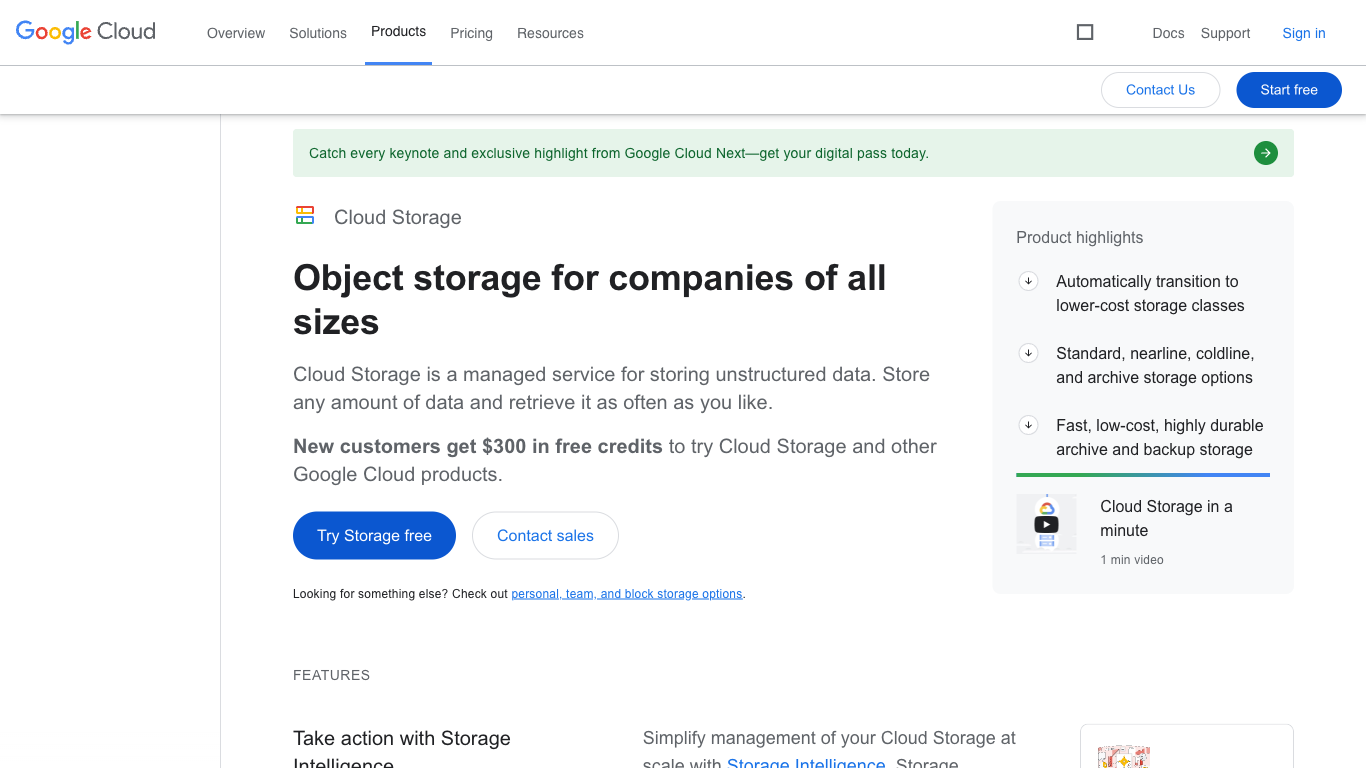This screenshot has height=768, width=1366.
Task: Open the Solutions menu
Action: (318, 33)
